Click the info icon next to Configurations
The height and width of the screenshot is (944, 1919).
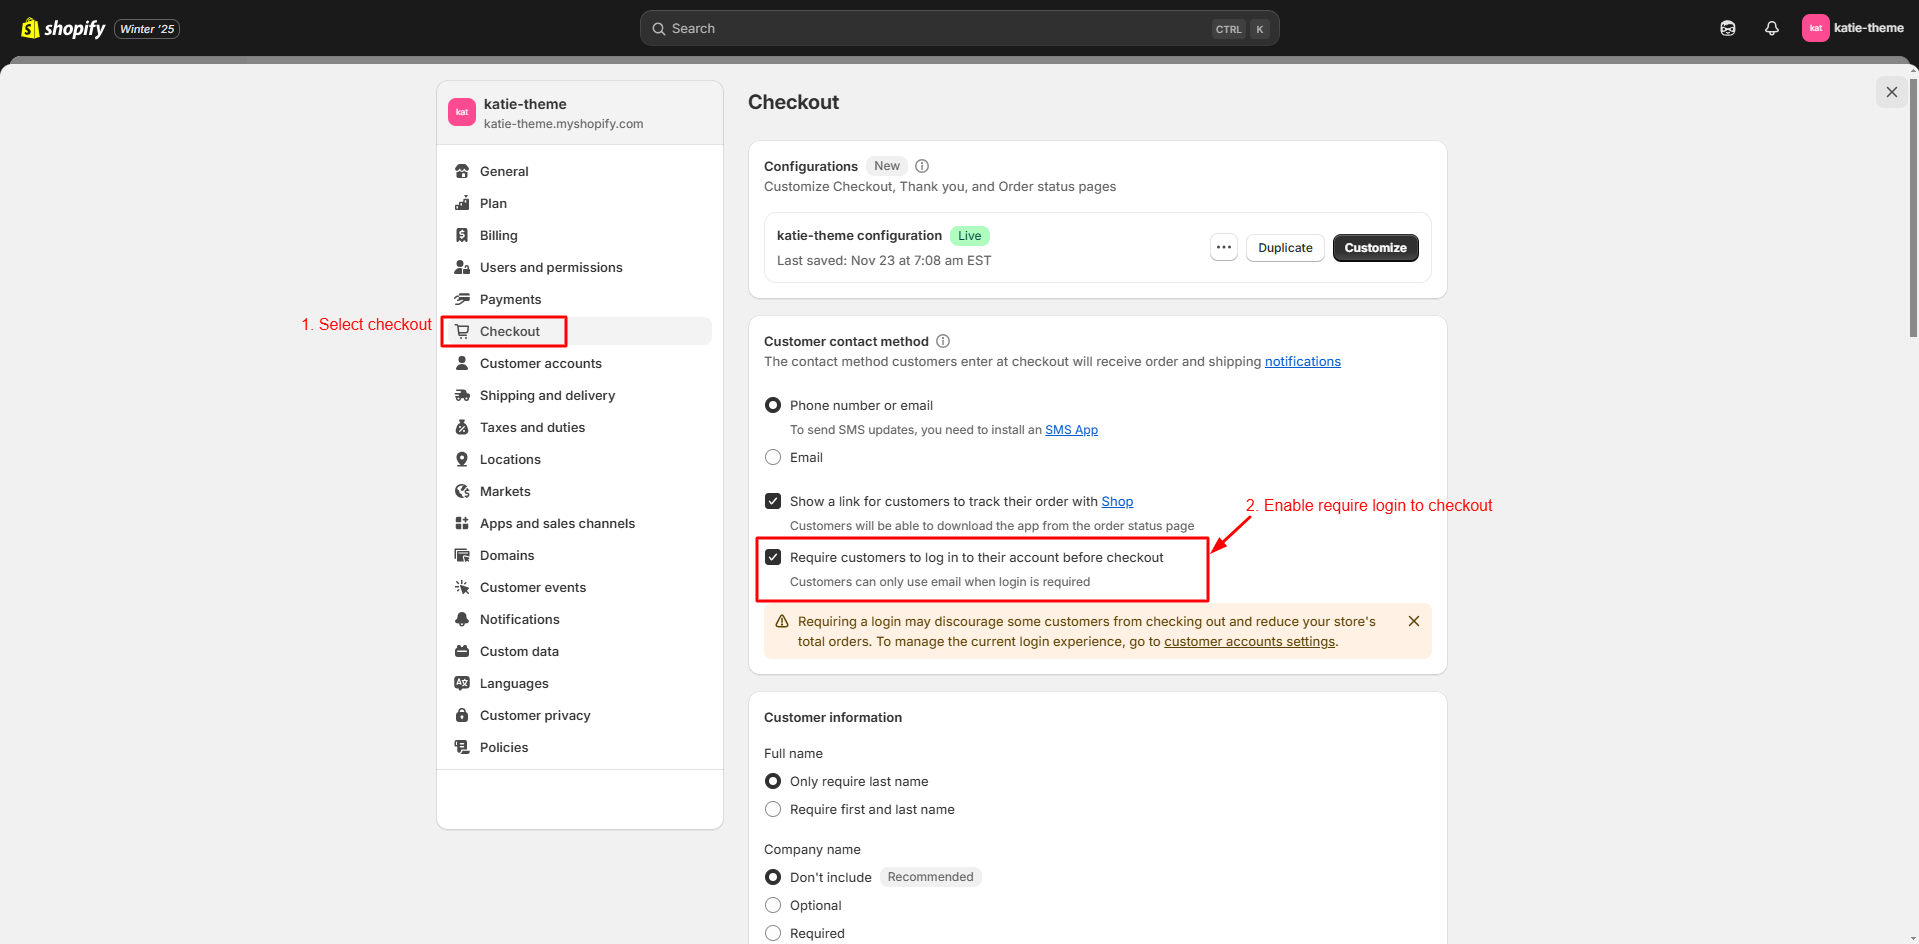coord(922,166)
